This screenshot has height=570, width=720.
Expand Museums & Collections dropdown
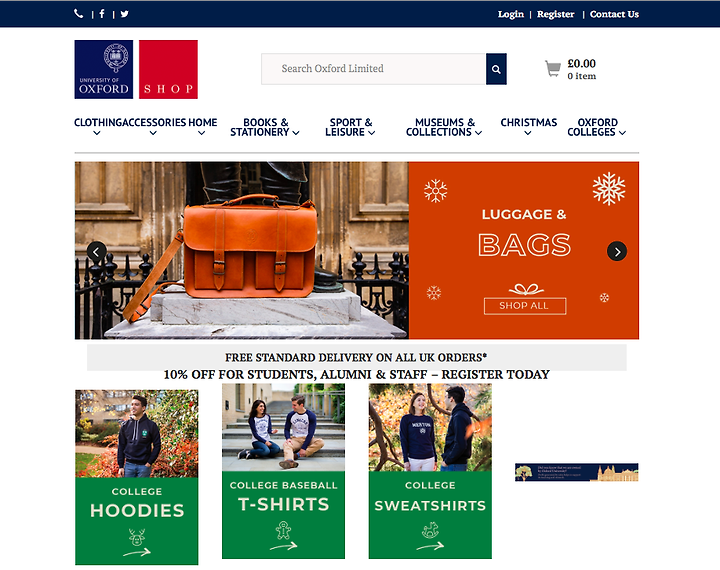(444, 127)
